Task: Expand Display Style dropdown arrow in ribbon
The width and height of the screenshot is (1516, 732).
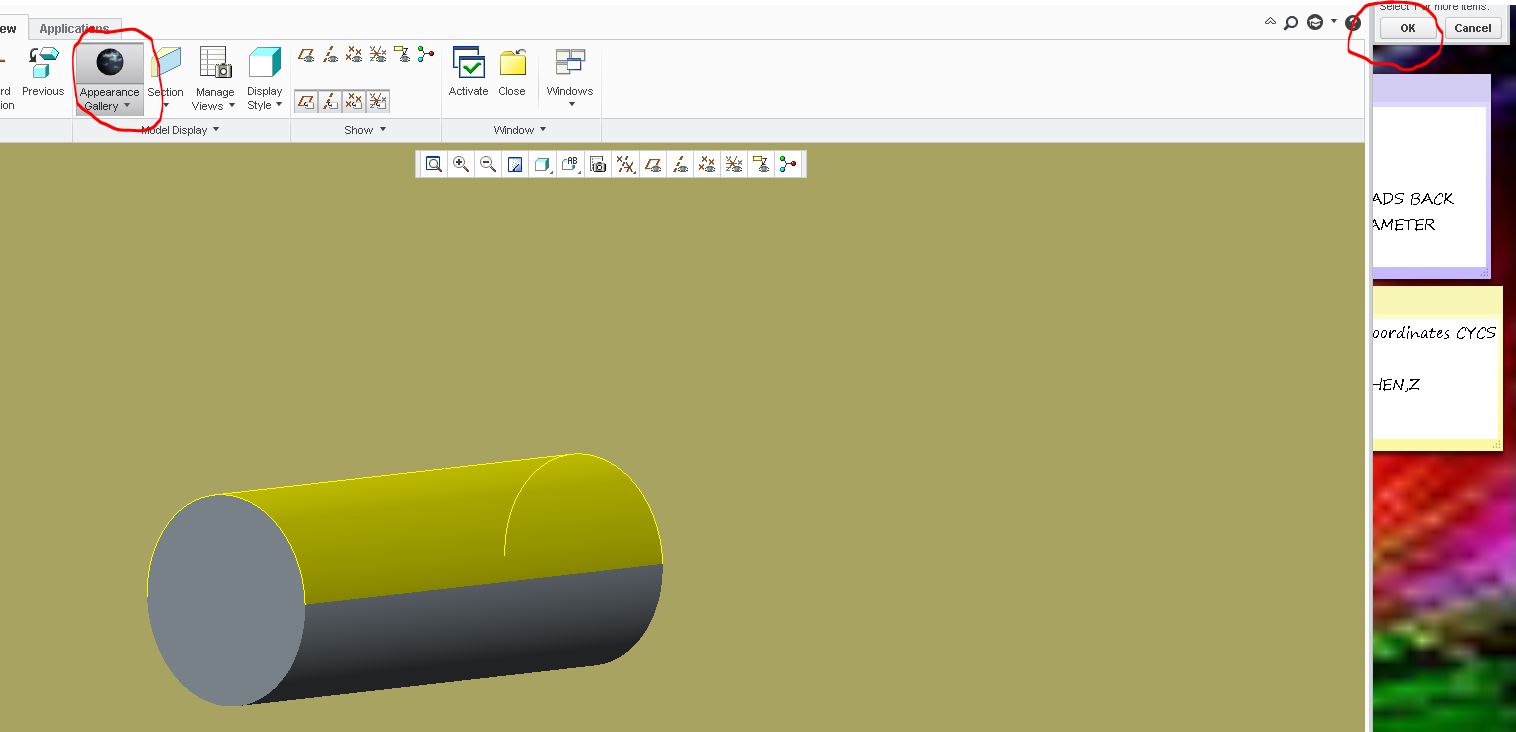Action: [x=279, y=105]
